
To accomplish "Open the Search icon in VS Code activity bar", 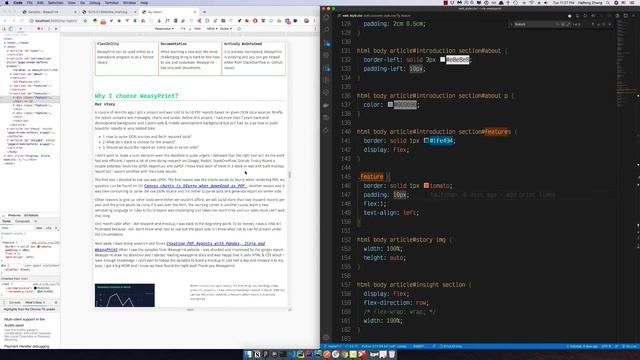I will 326,30.
